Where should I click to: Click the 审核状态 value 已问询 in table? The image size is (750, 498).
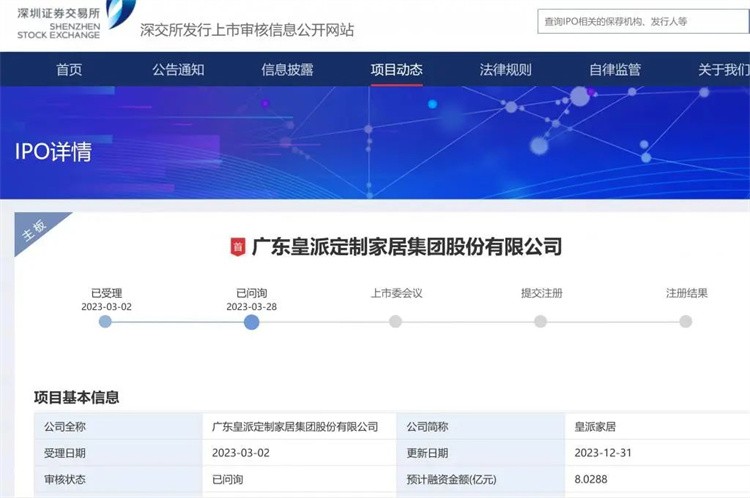pyautogui.click(x=228, y=479)
